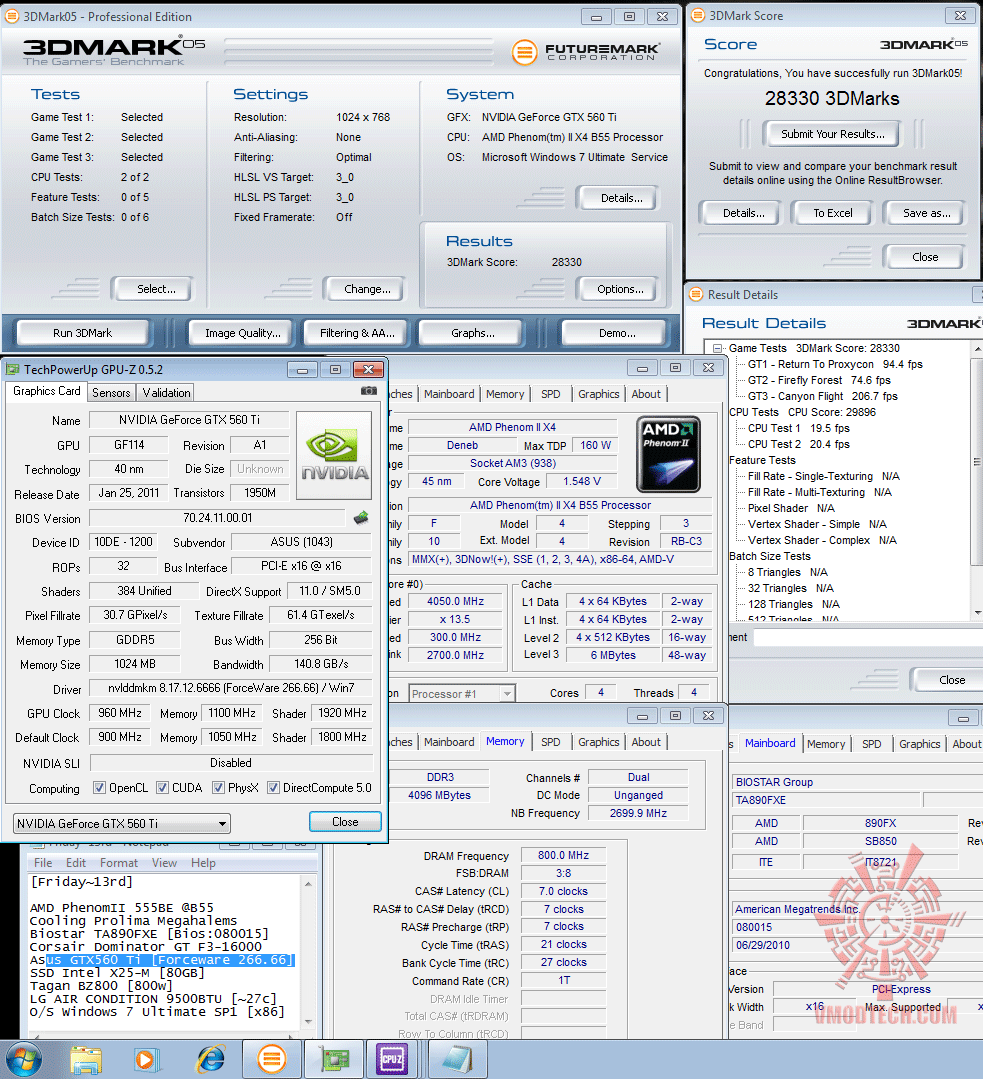983x1079 pixels.
Task: Switch to CPU-Z taskbar icon
Action: tap(393, 1060)
